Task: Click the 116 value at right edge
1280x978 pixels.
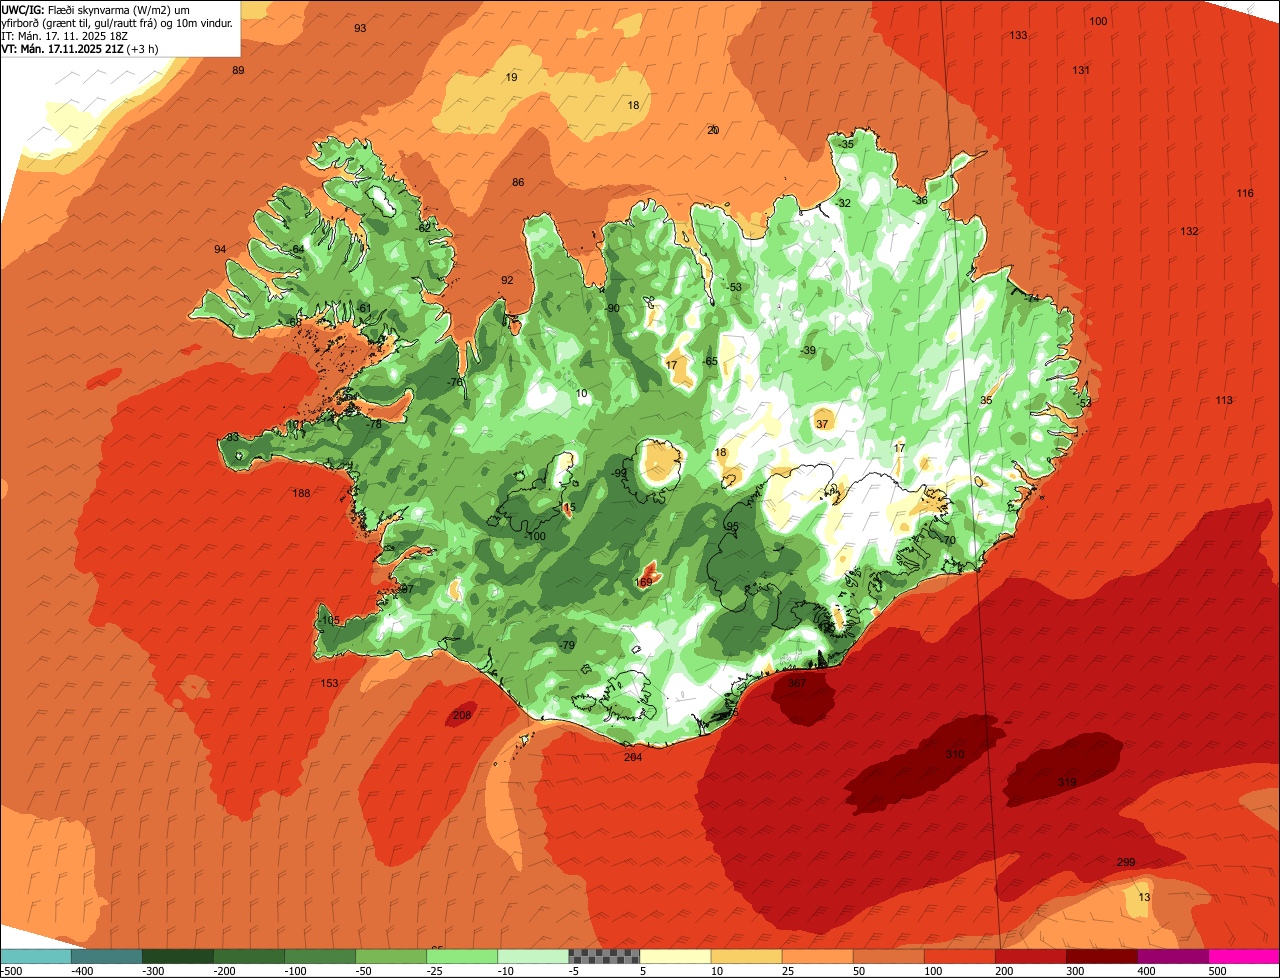Action: coord(1245,193)
